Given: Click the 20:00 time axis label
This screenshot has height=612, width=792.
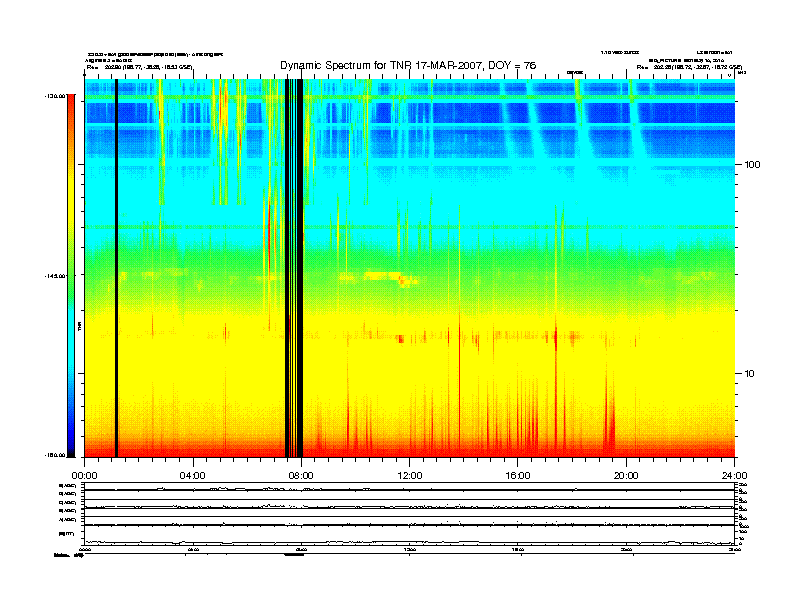Looking at the screenshot, I should click(x=626, y=476).
